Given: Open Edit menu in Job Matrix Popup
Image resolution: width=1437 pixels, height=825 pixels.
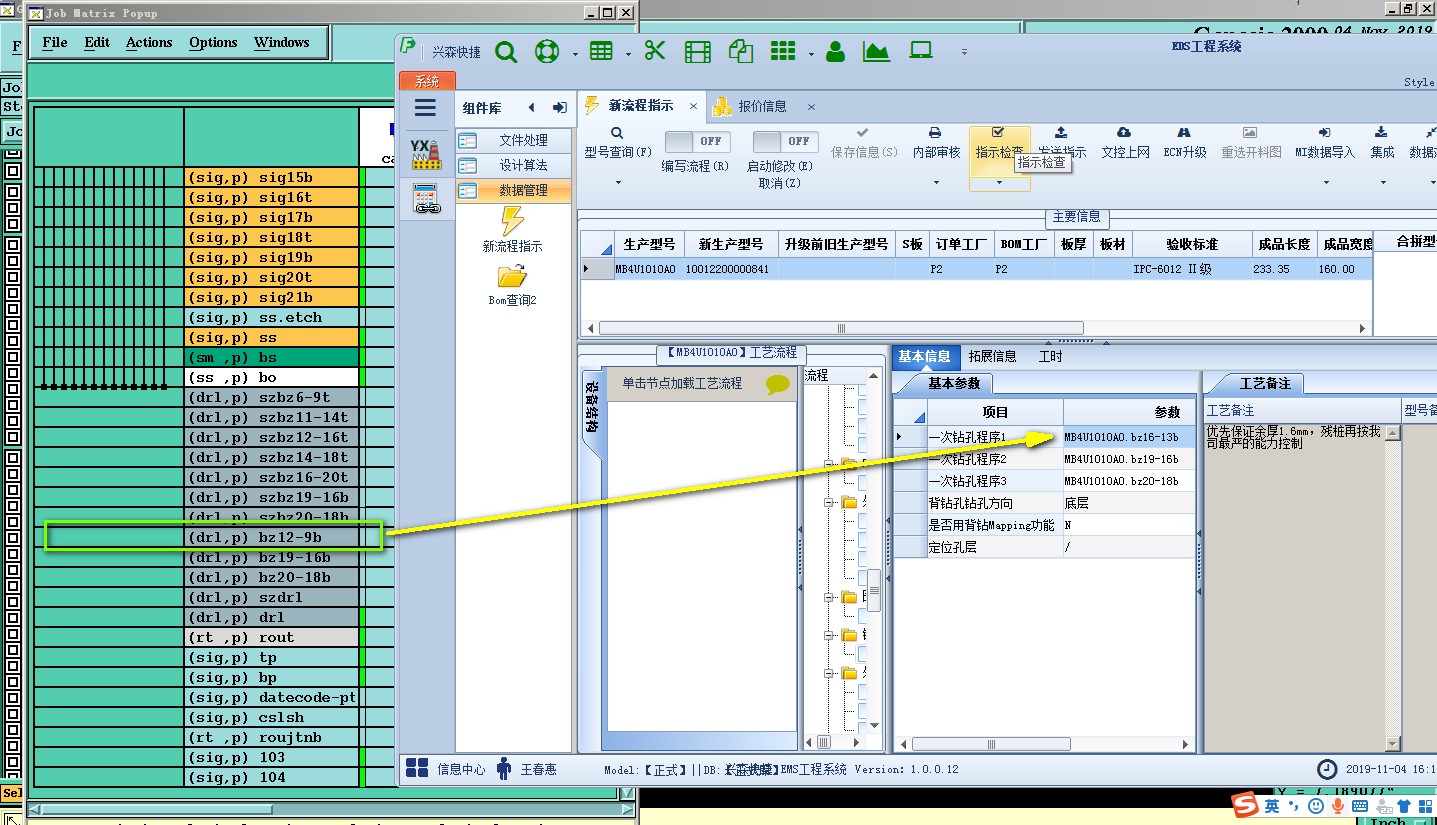Looking at the screenshot, I should tap(97, 43).
